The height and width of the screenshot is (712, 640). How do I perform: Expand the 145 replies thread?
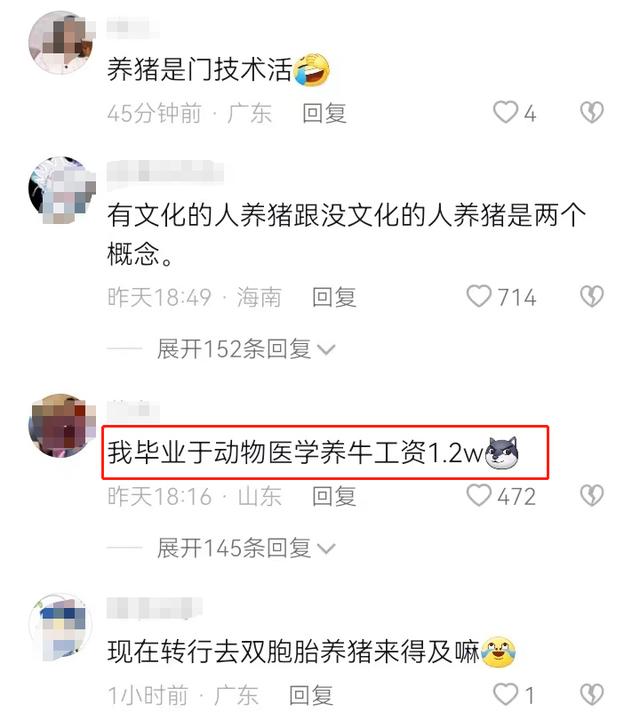coord(246,548)
